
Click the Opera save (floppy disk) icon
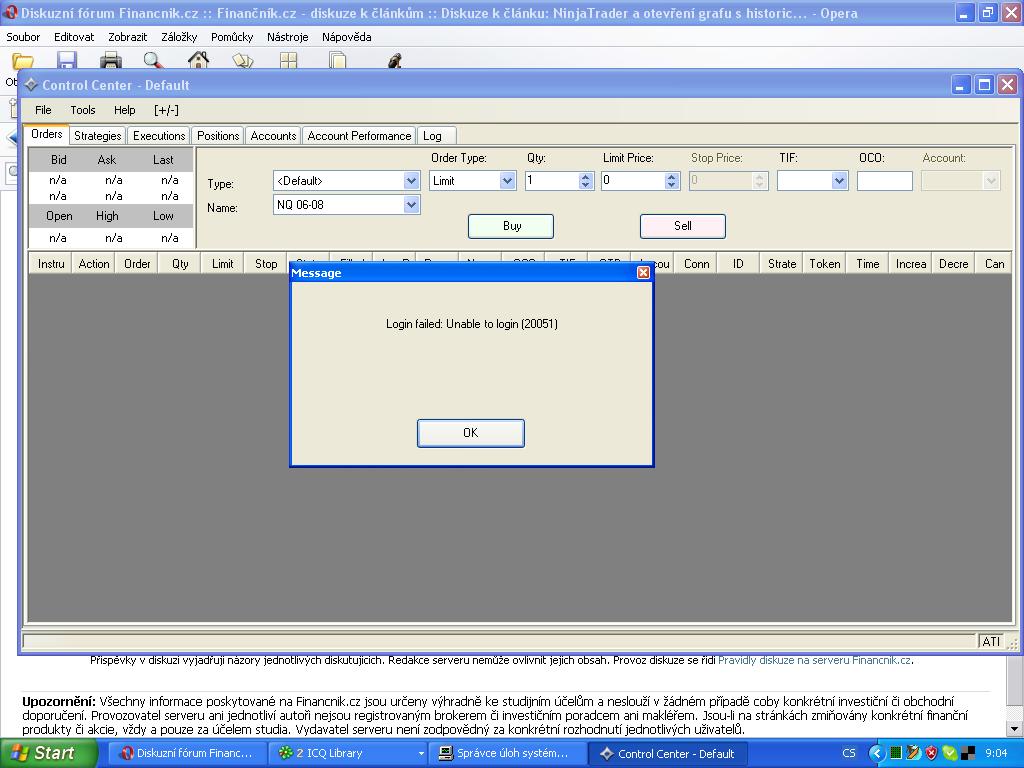(x=67, y=62)
